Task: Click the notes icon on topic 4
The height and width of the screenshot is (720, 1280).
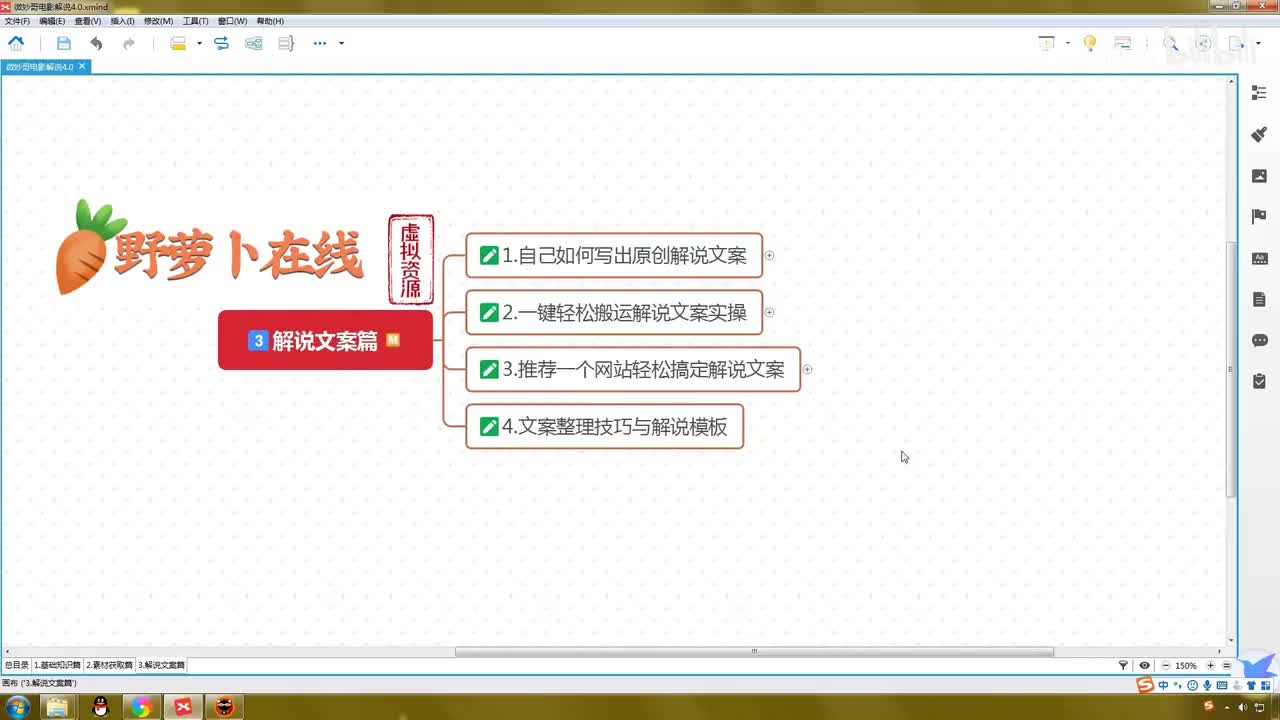Action: click(x=489, y=427)
